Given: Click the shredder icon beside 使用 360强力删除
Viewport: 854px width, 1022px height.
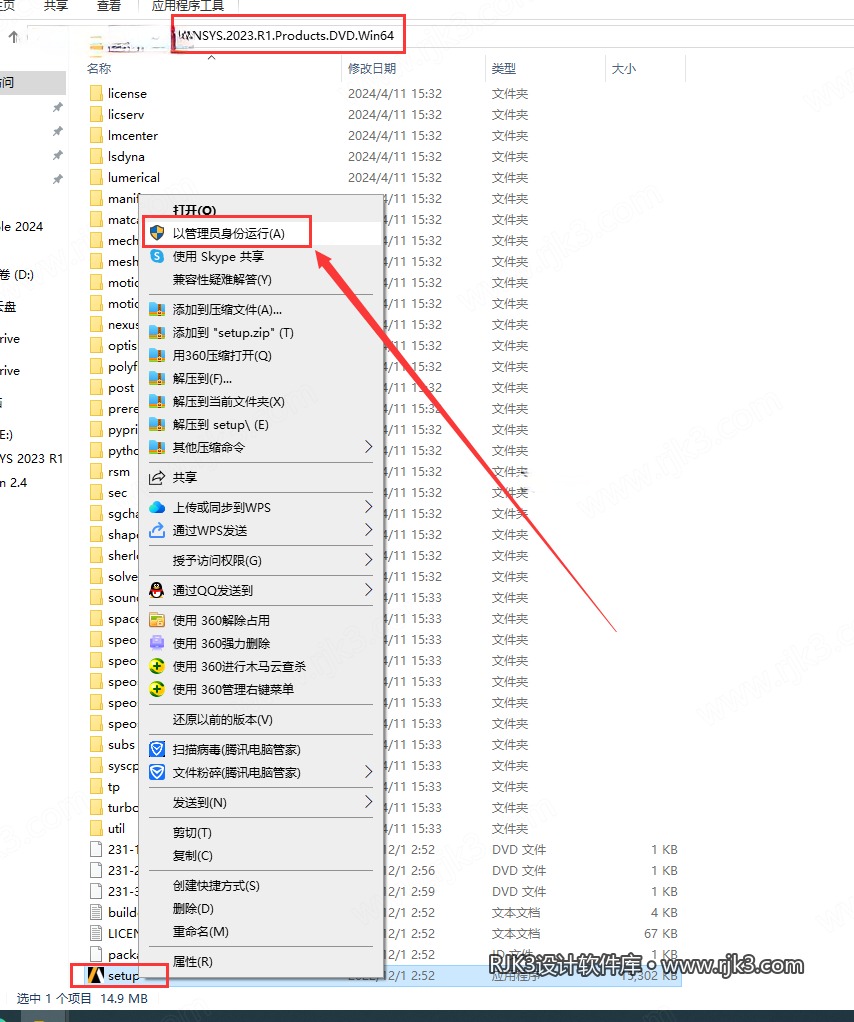Looking at the screenshot, I should (157, 643).
